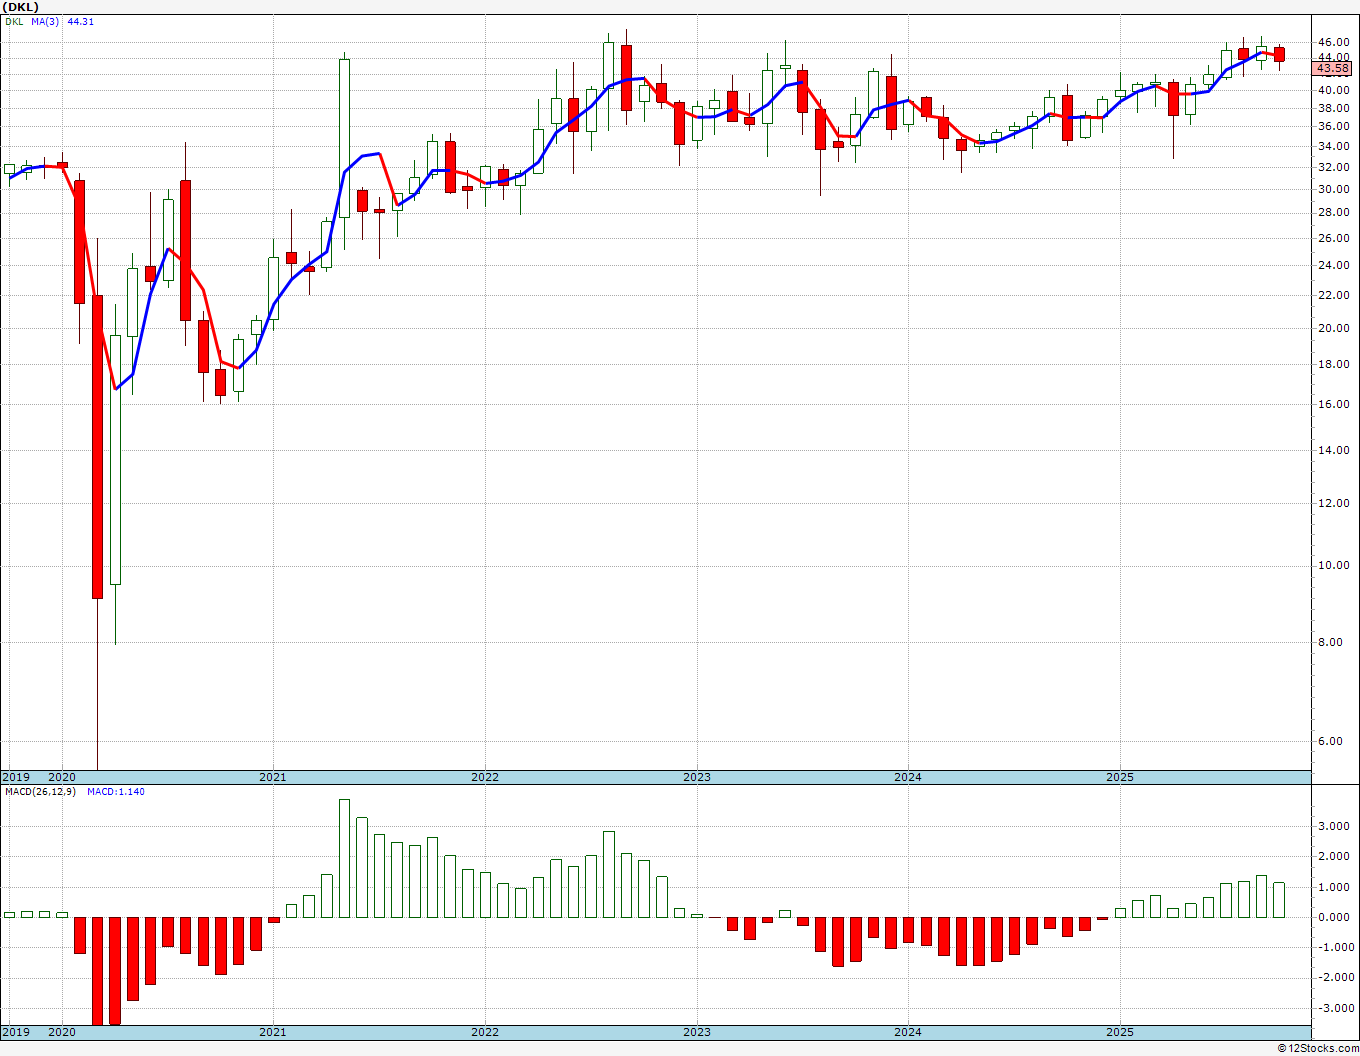
Task: Select the MA(3) value 44.31
Action: tap(81, 21)
